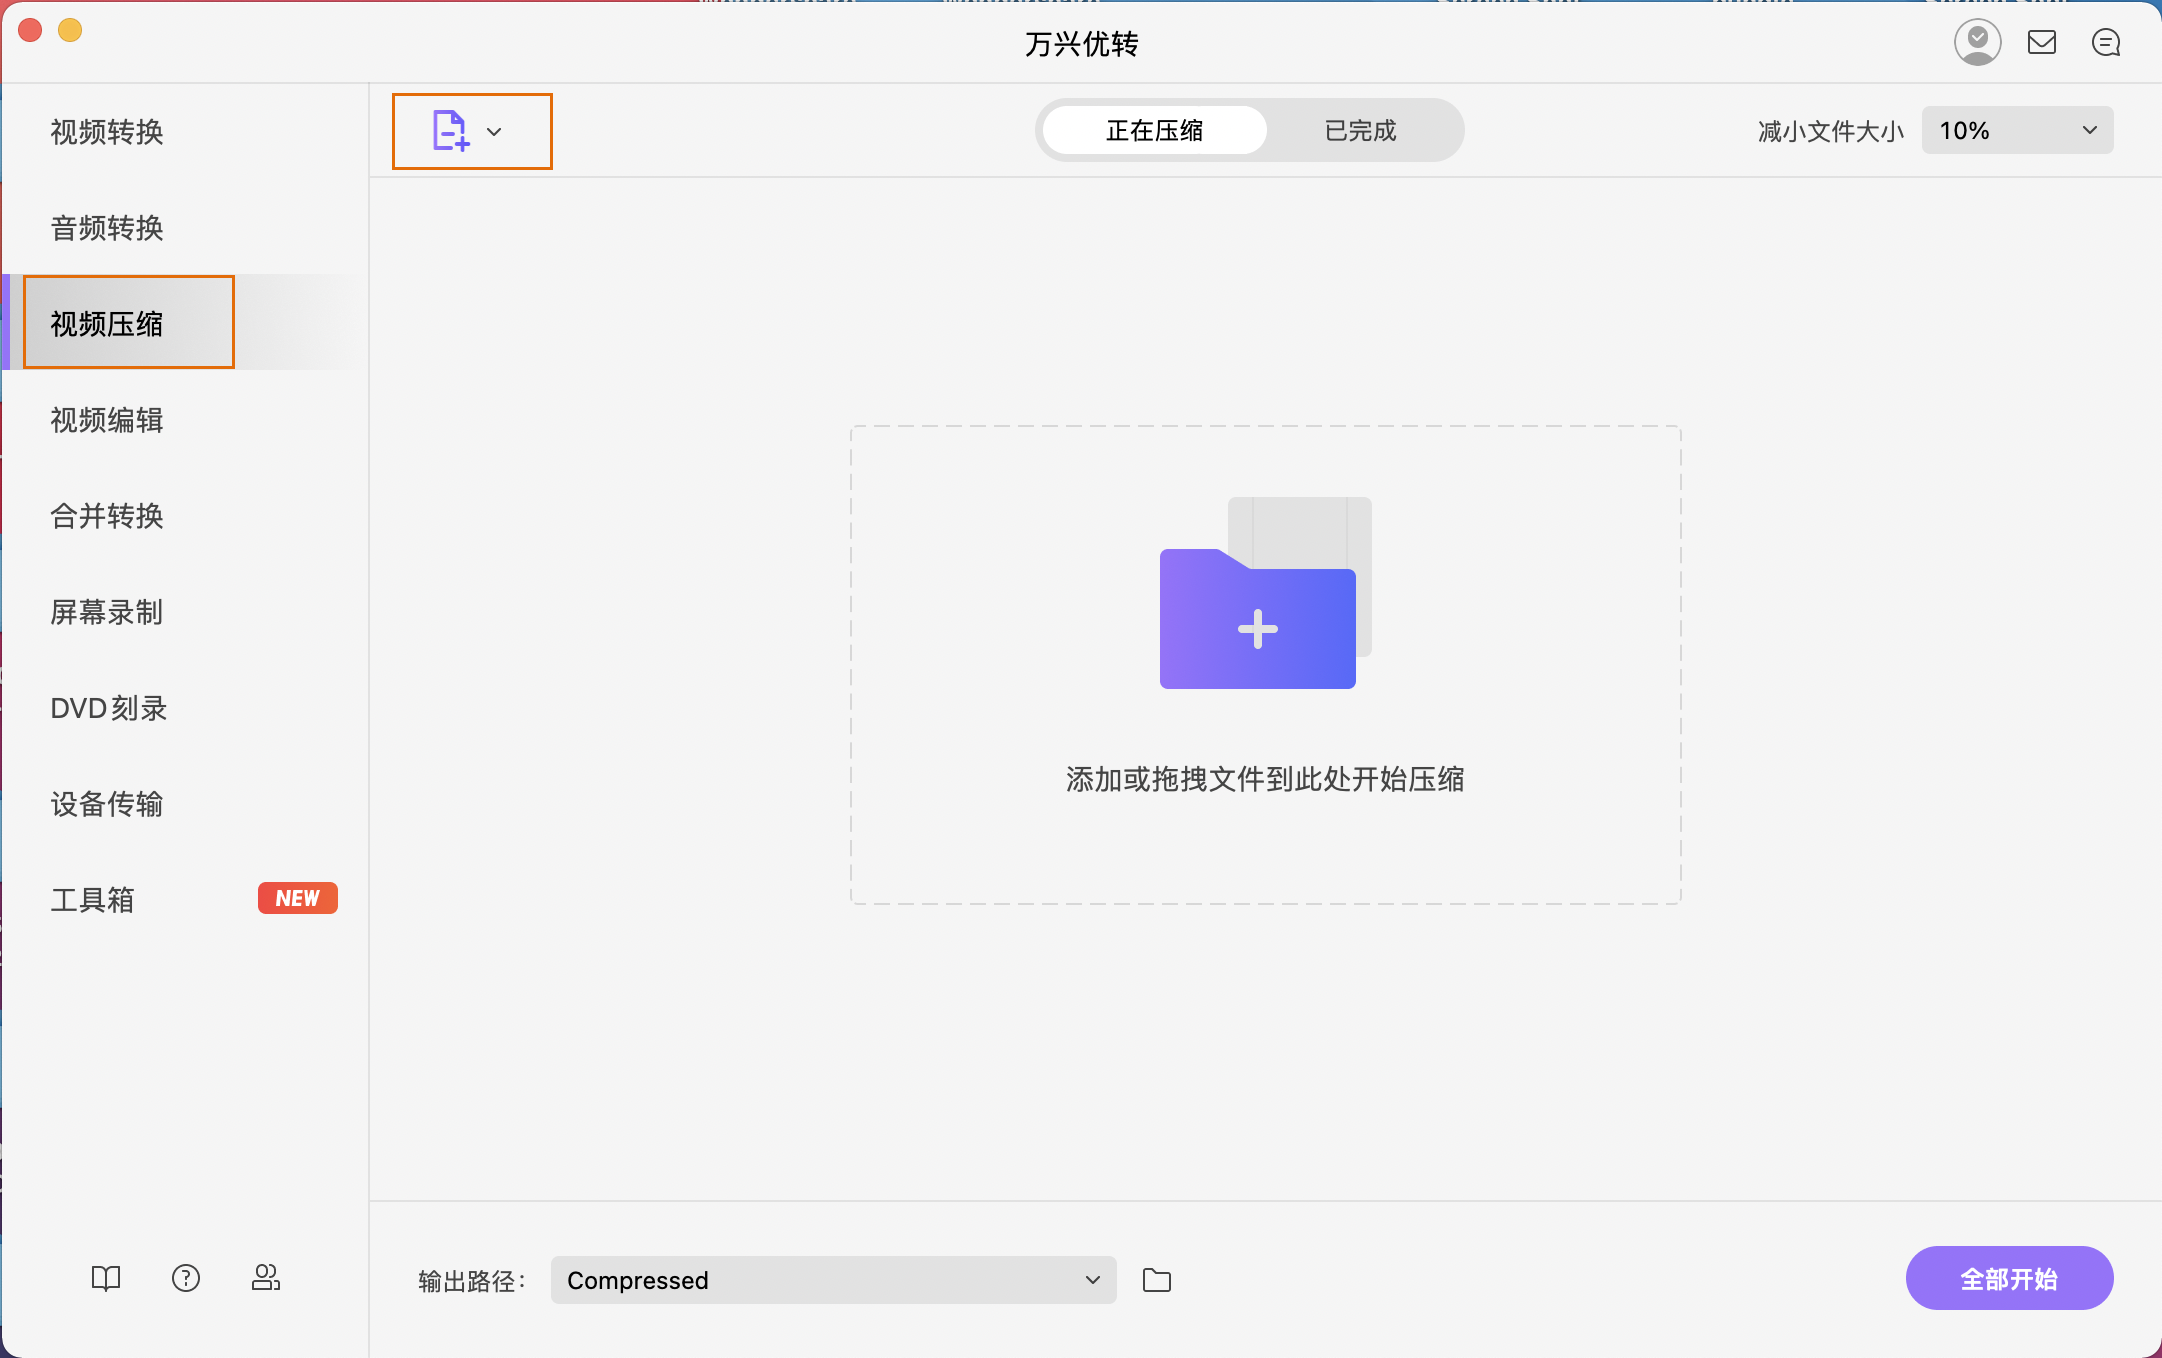Expand the 减小文件大小 10% dropdown
The width and height of the screenshot is (2162, 1358).
tap(2016, 130)
